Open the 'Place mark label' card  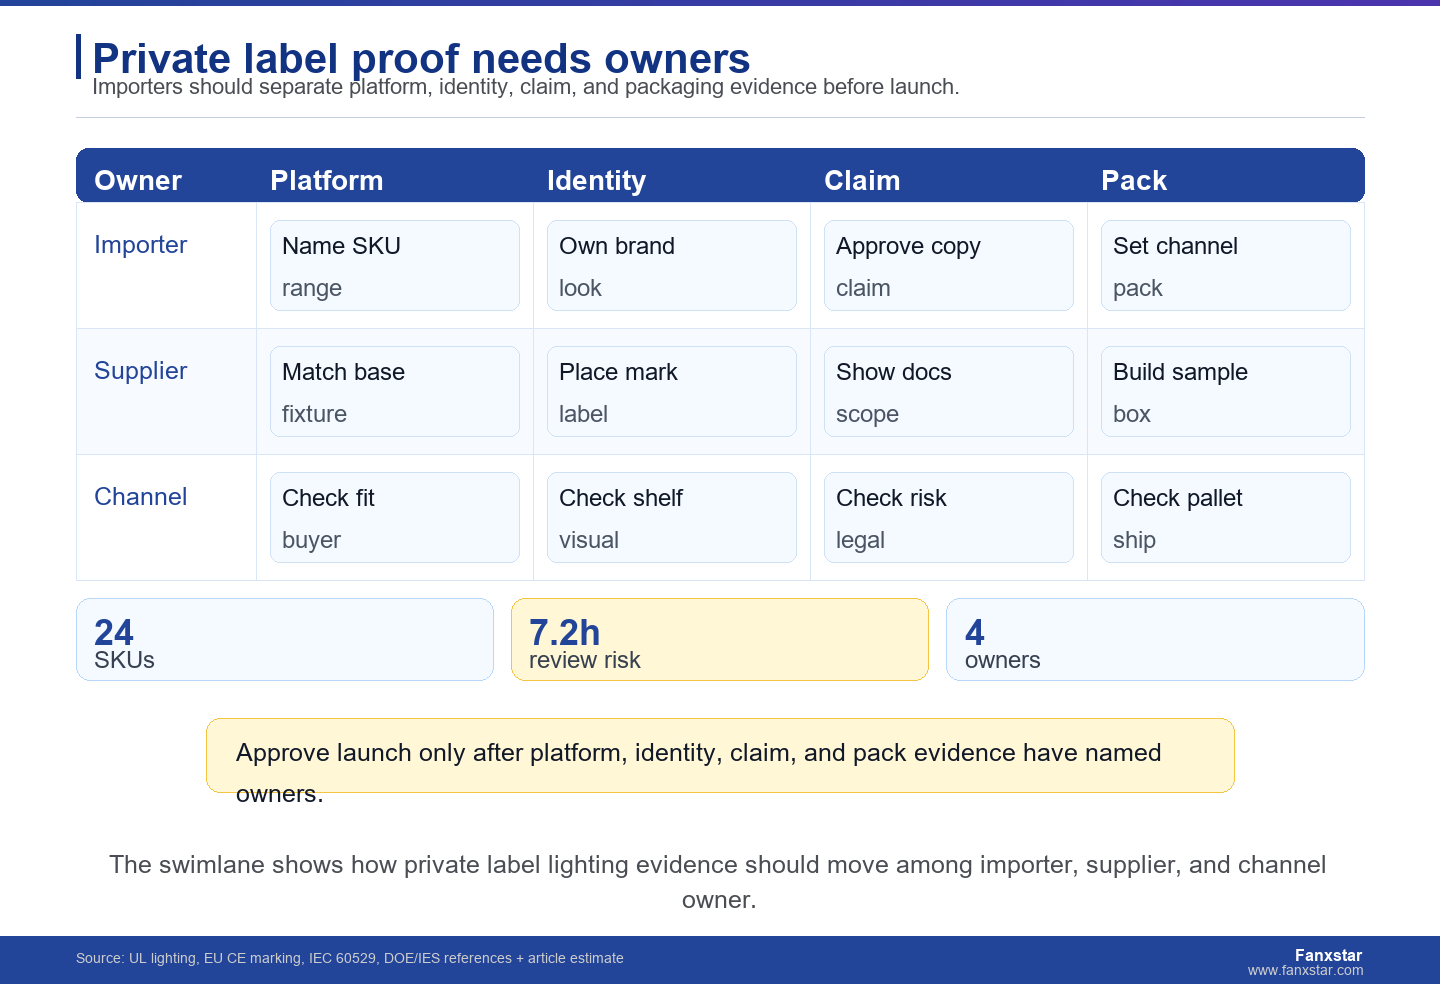coord(672,392)
